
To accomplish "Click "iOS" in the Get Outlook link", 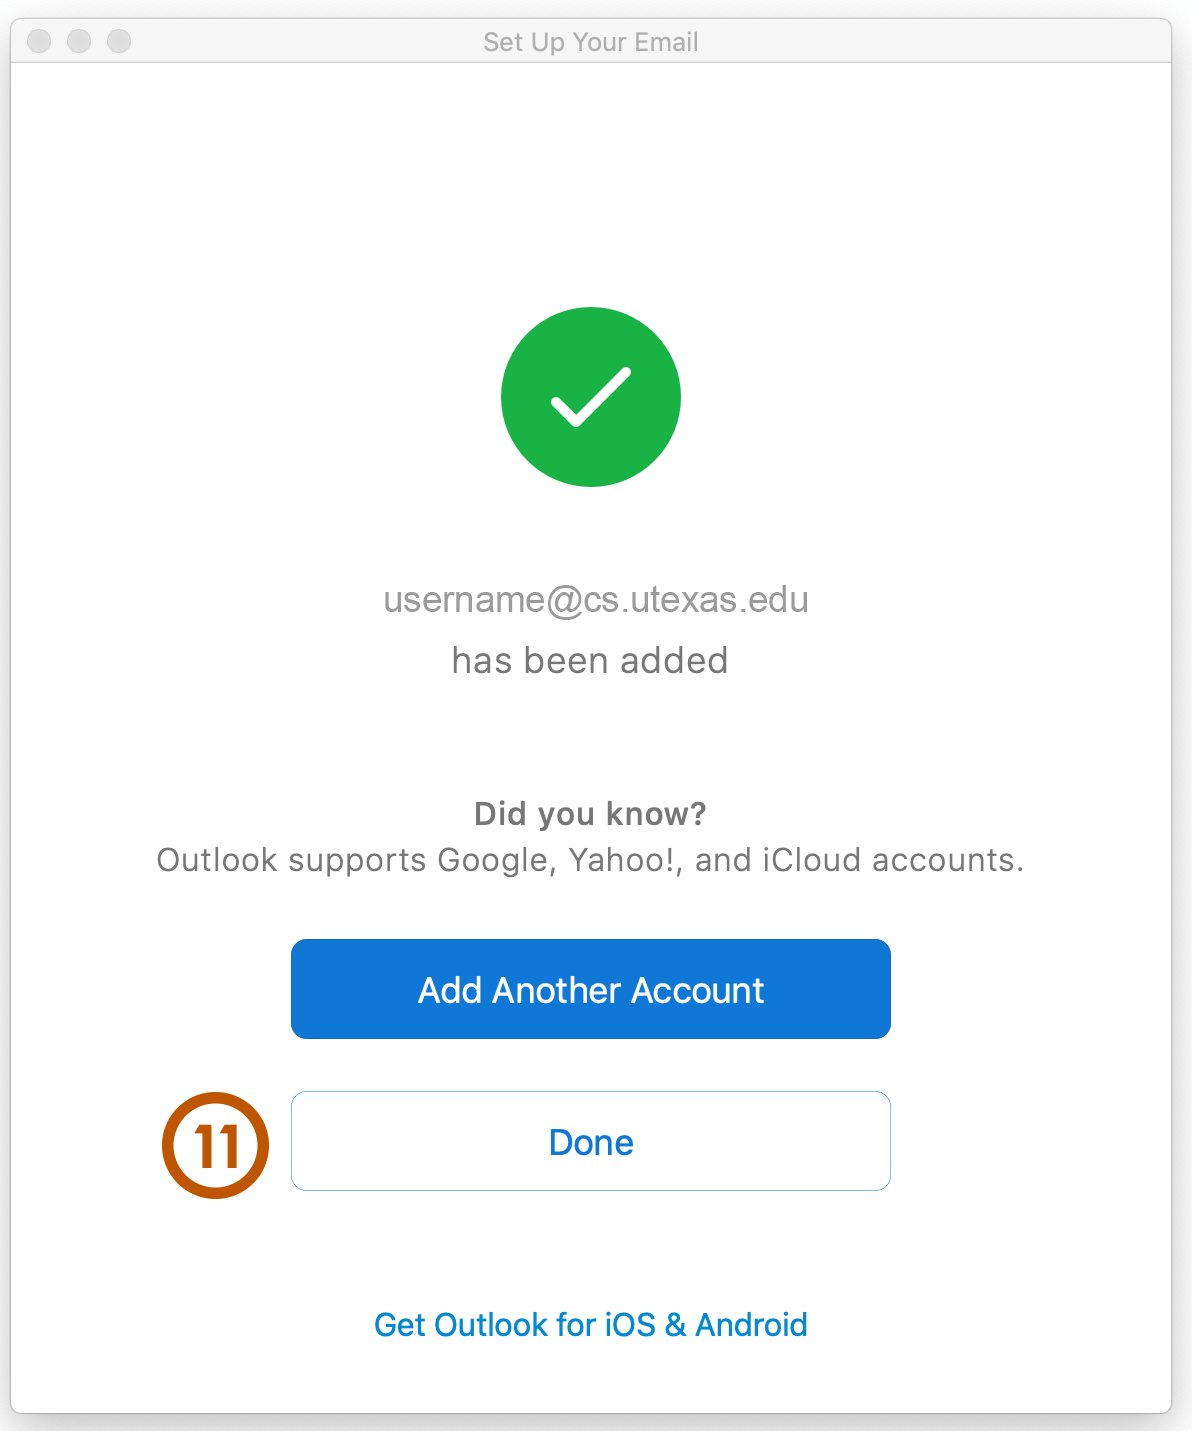I will pyautogui.click(x=630, y=1325).
